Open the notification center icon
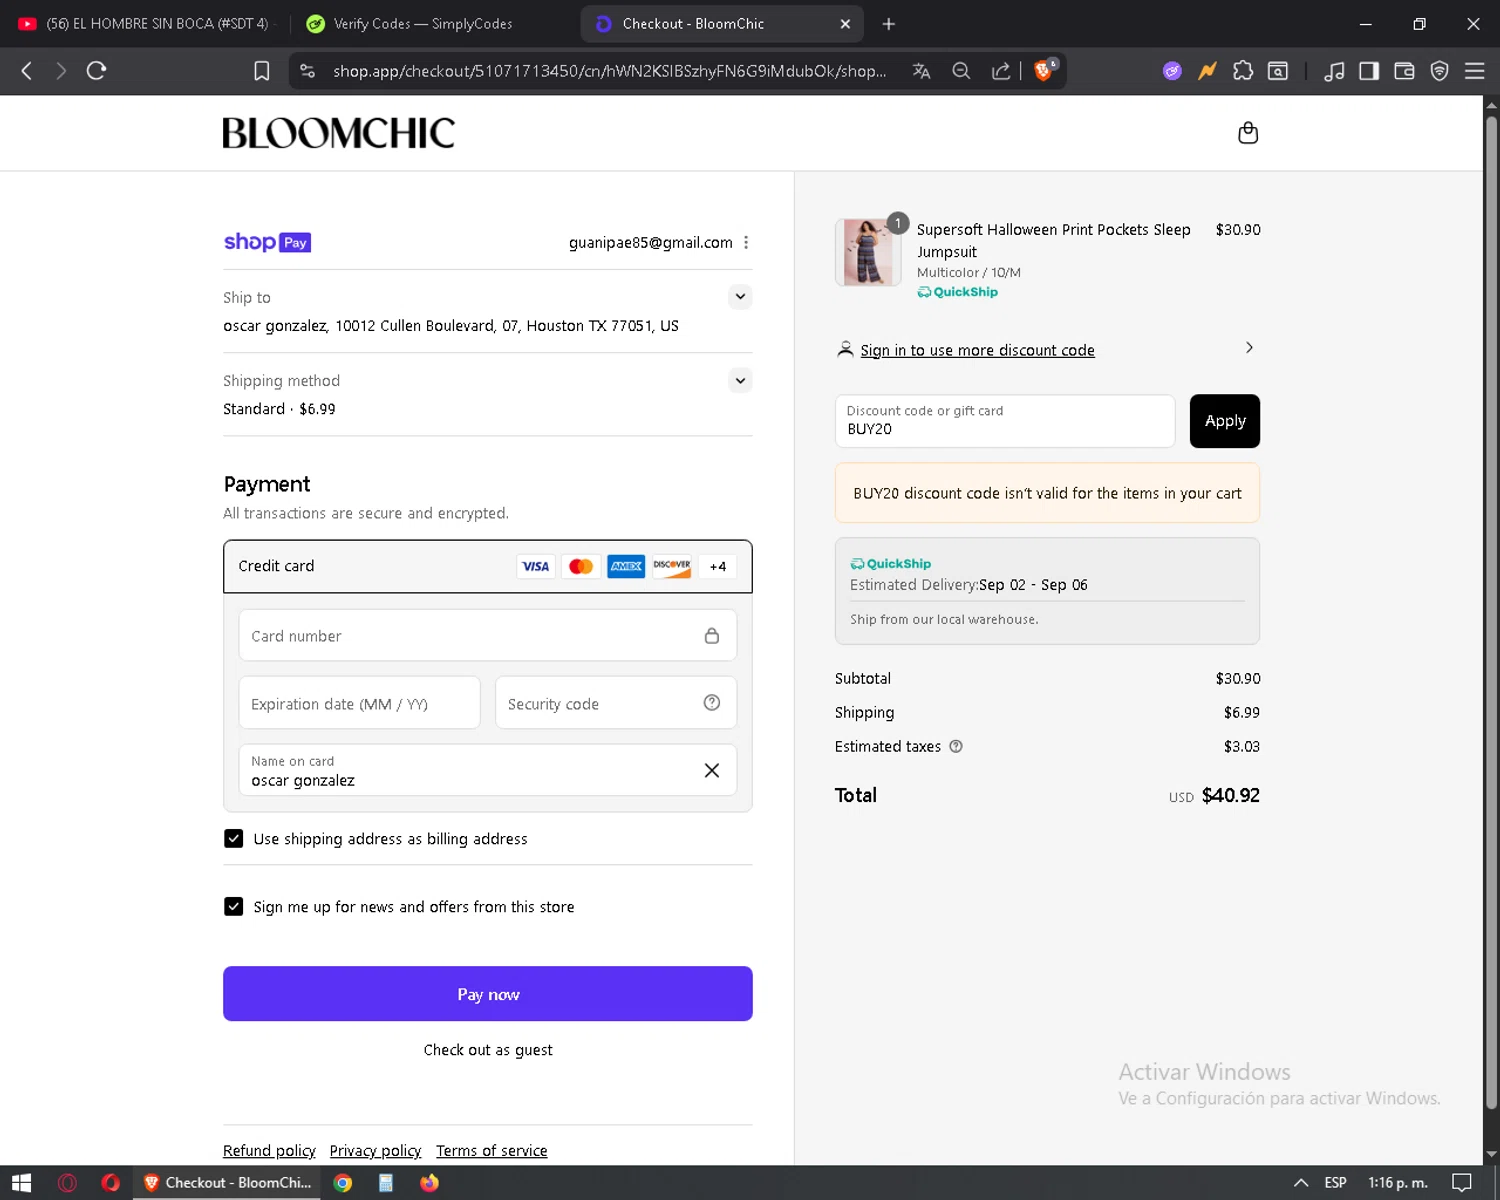The image size is (1500, 1200). click(1461, 1183)
